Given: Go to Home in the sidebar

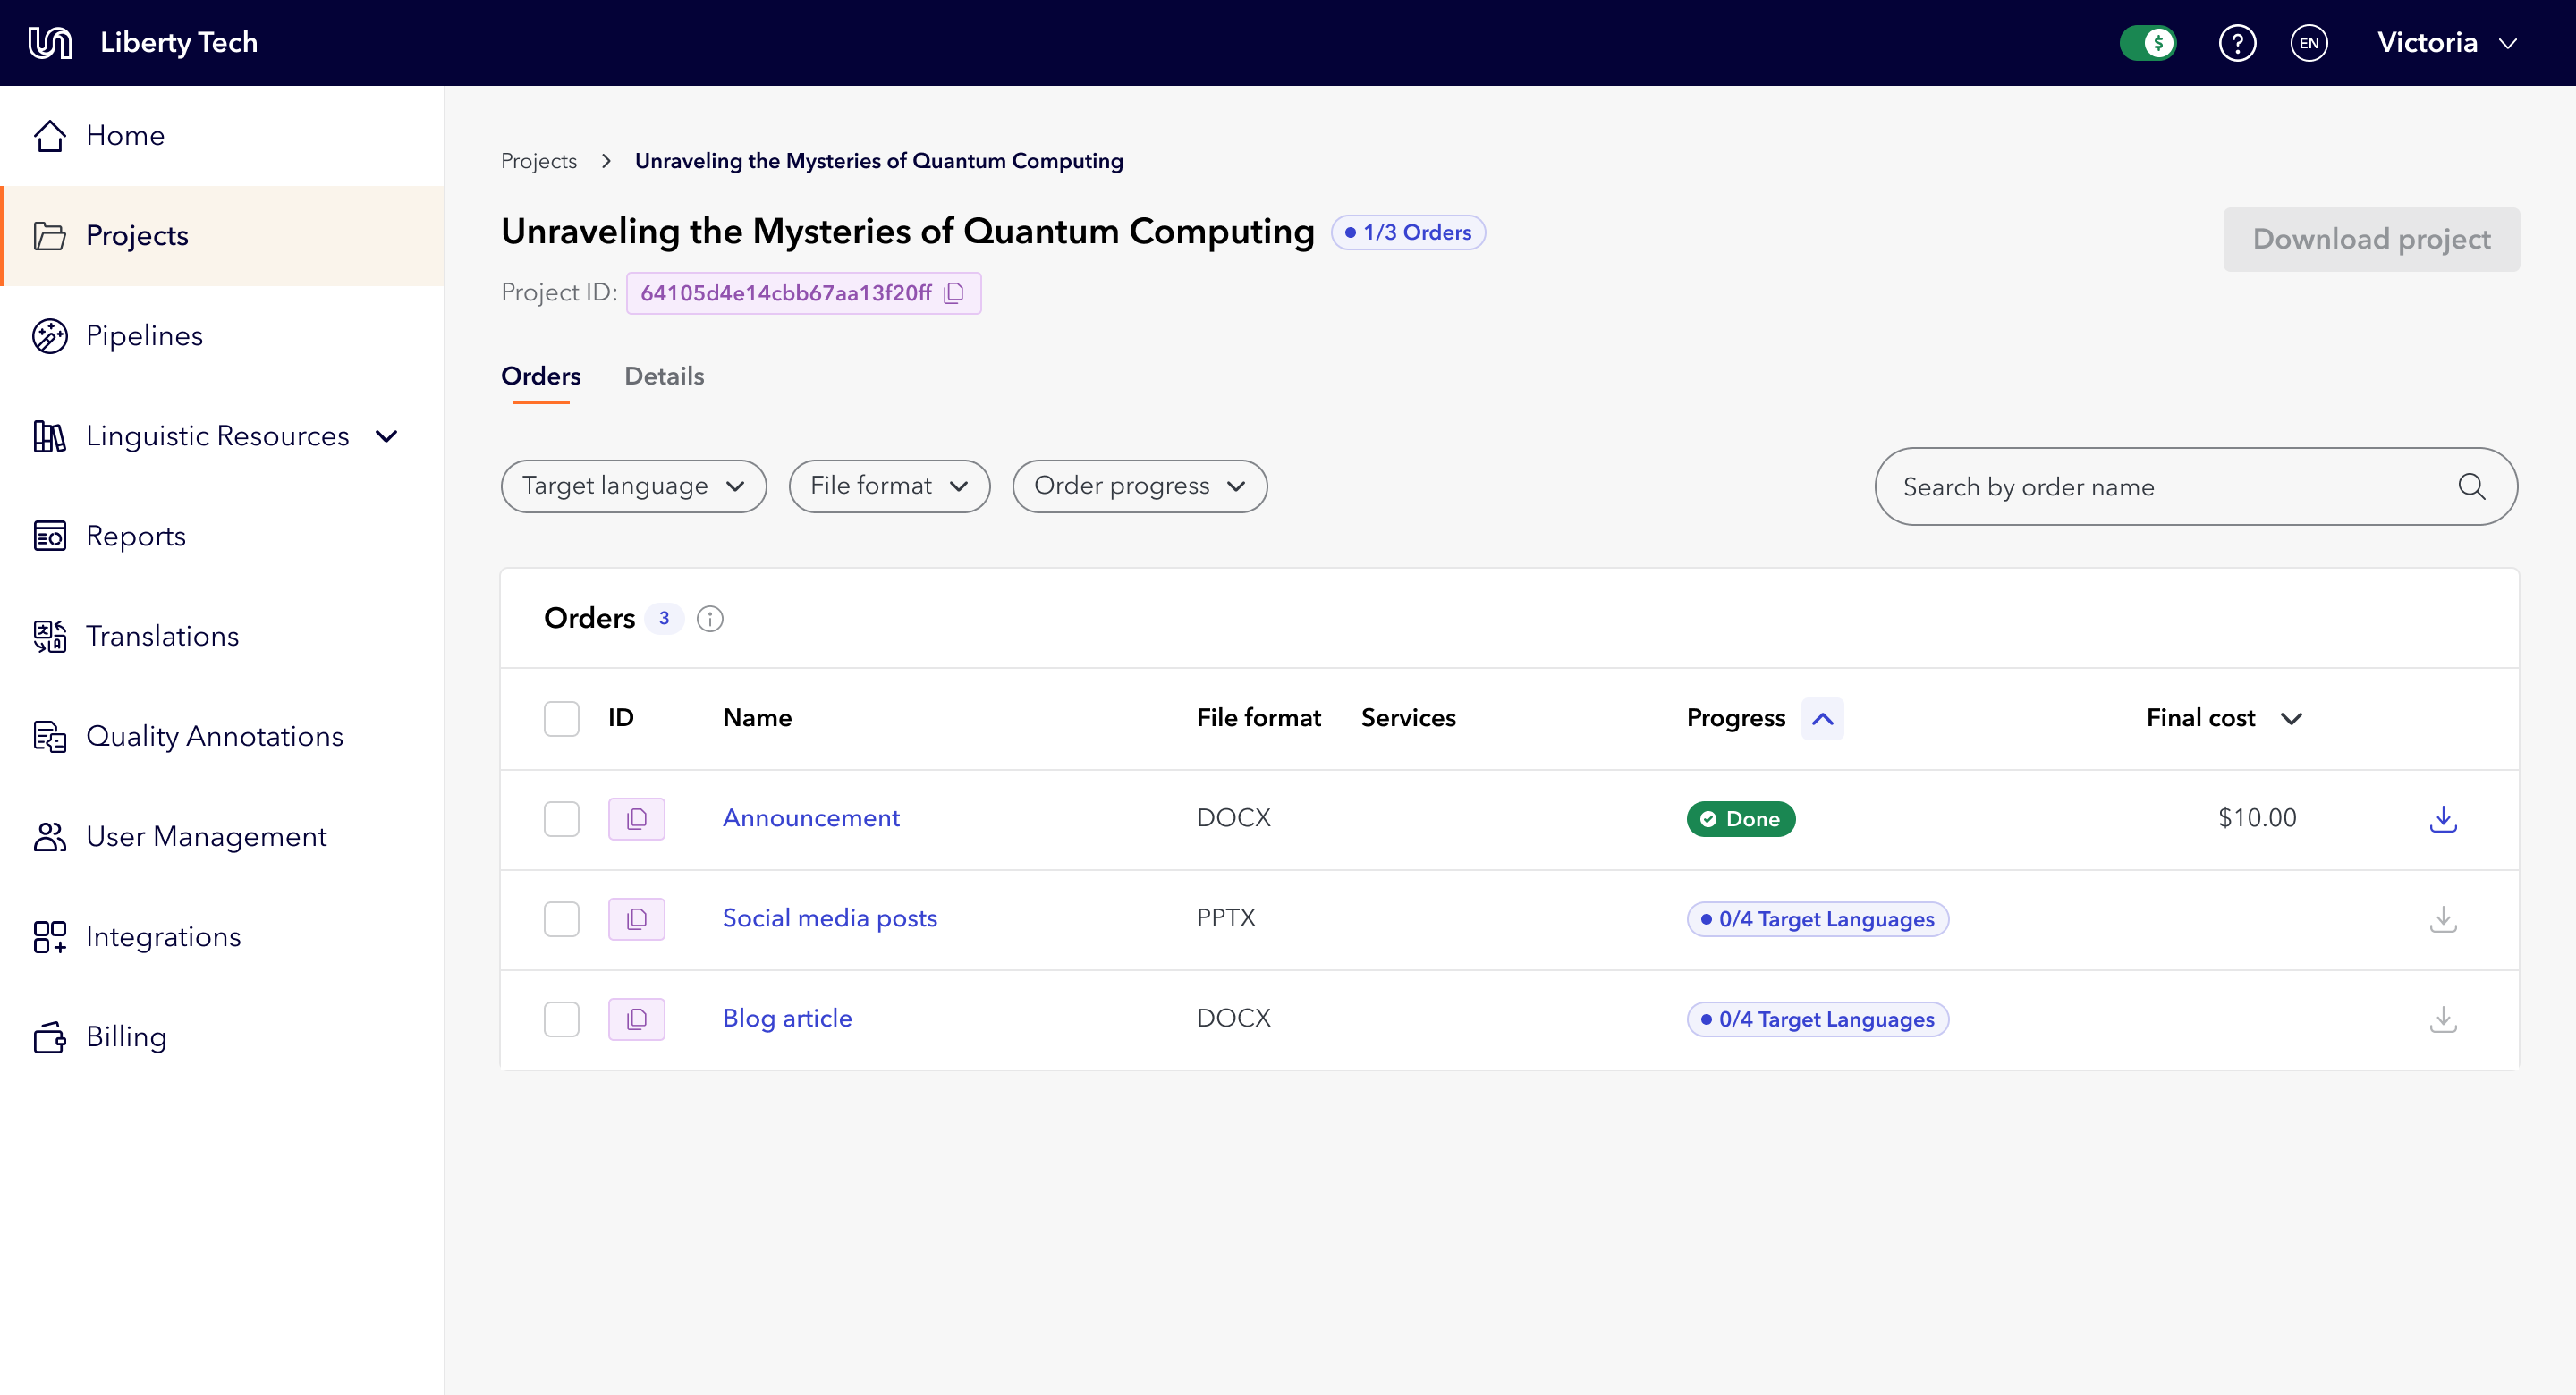Looking at the screenshot, I should point(222,135).
